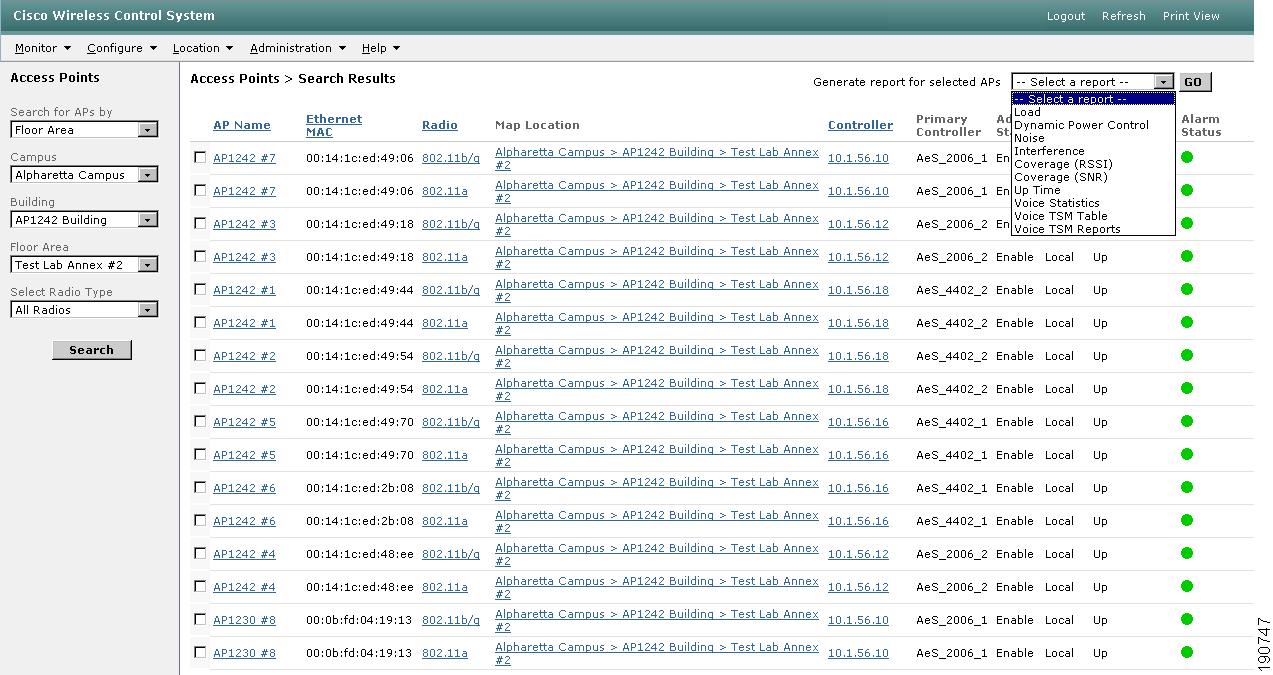Click the green alarm indicator for AP1242 #5 802.11b/g
The image size is (1273, 675).
tap(1187, 421)
